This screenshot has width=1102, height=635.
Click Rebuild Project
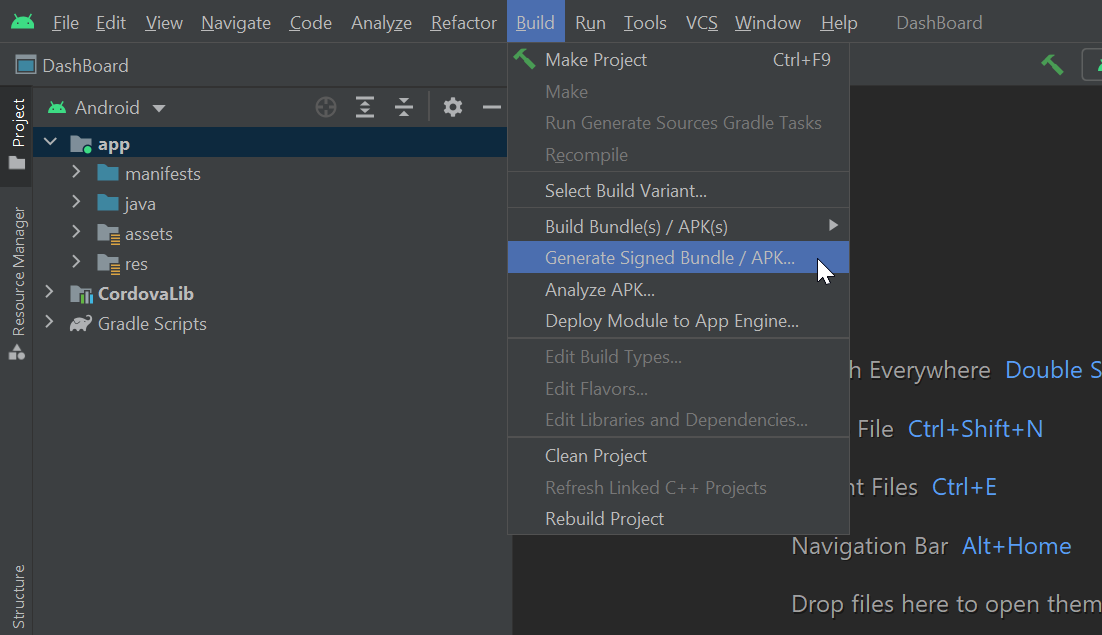click(602, 518)
